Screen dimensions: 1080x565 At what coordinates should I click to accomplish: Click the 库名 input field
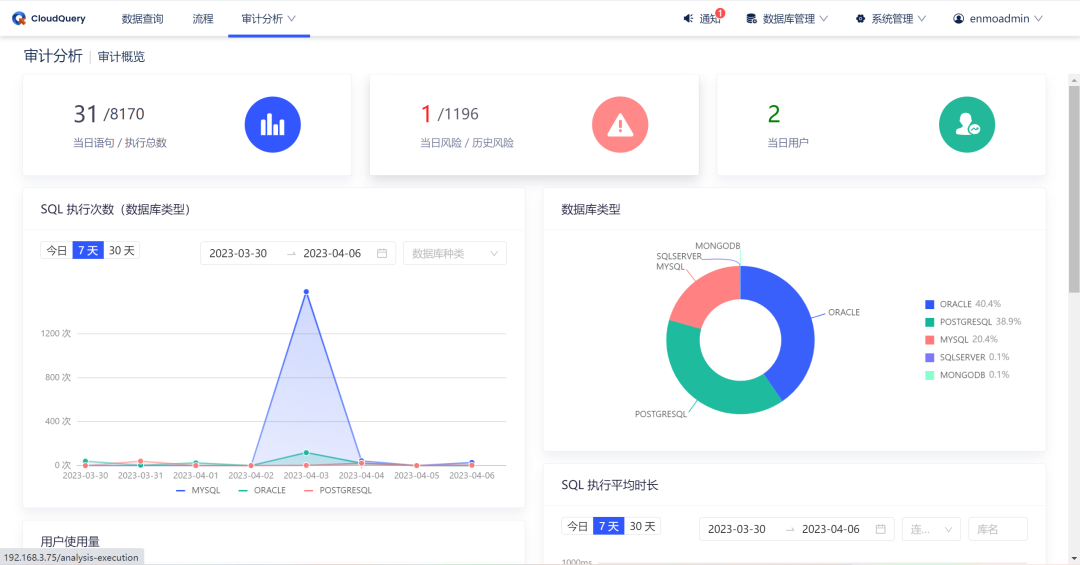(998, 528)
